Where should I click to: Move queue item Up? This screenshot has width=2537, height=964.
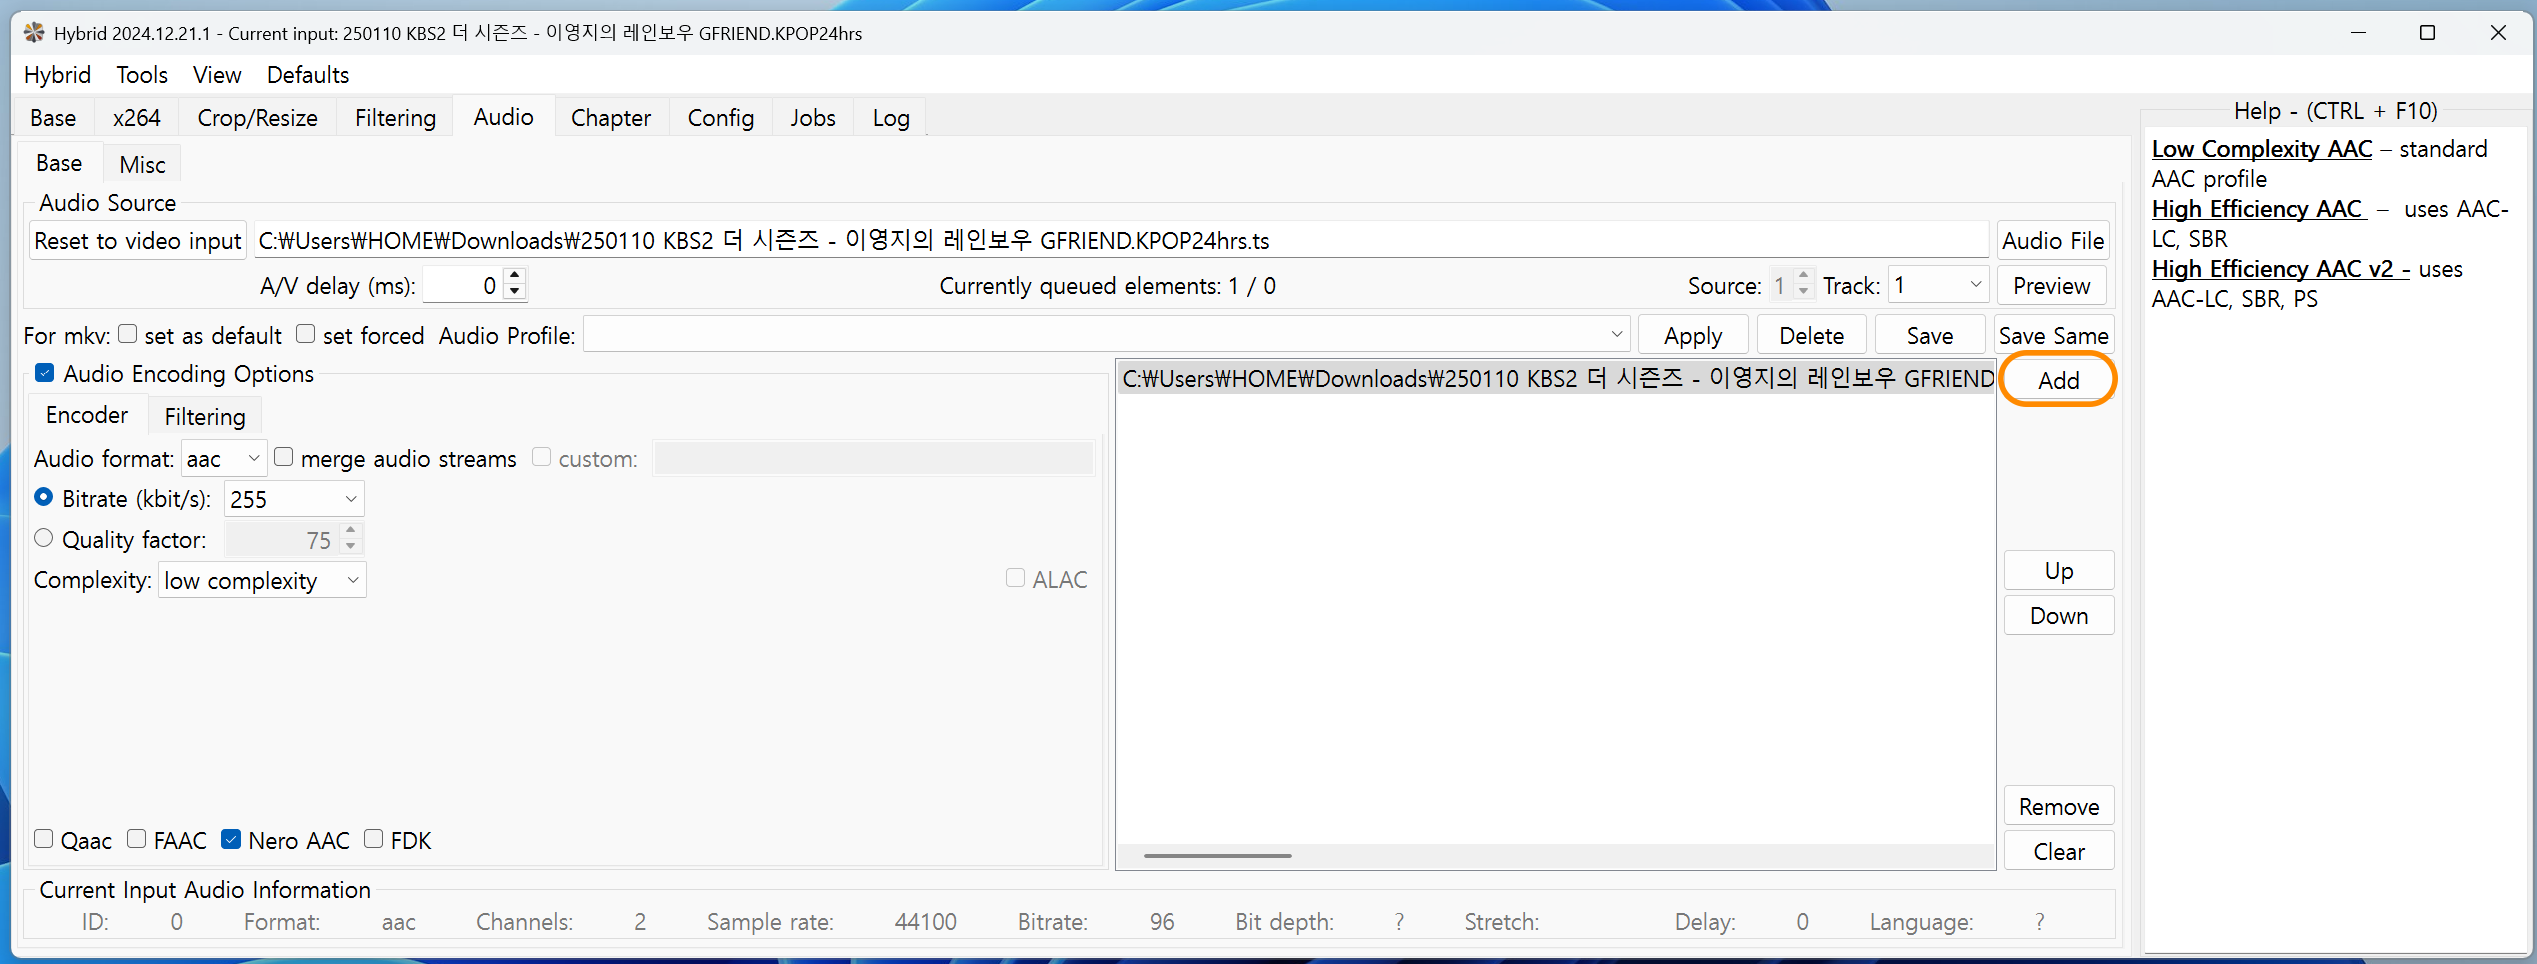[2059, 571]
